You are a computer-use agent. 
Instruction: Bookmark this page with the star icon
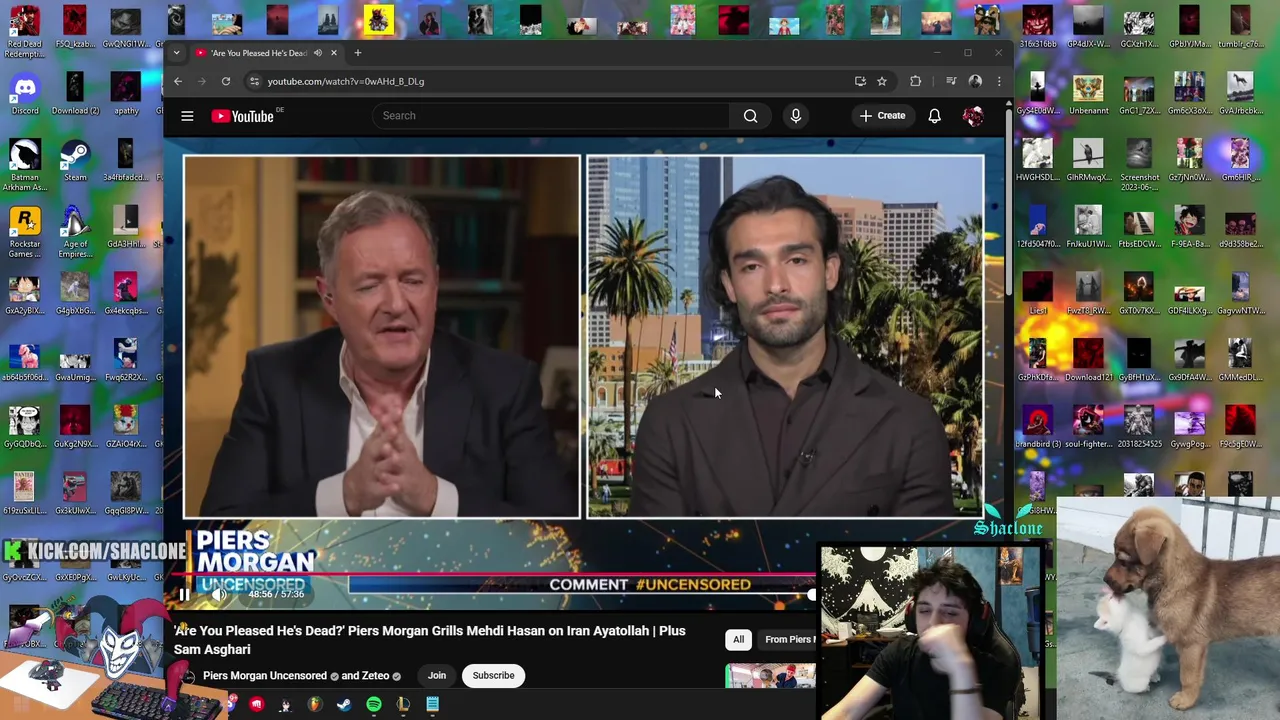tap(882, 81)
